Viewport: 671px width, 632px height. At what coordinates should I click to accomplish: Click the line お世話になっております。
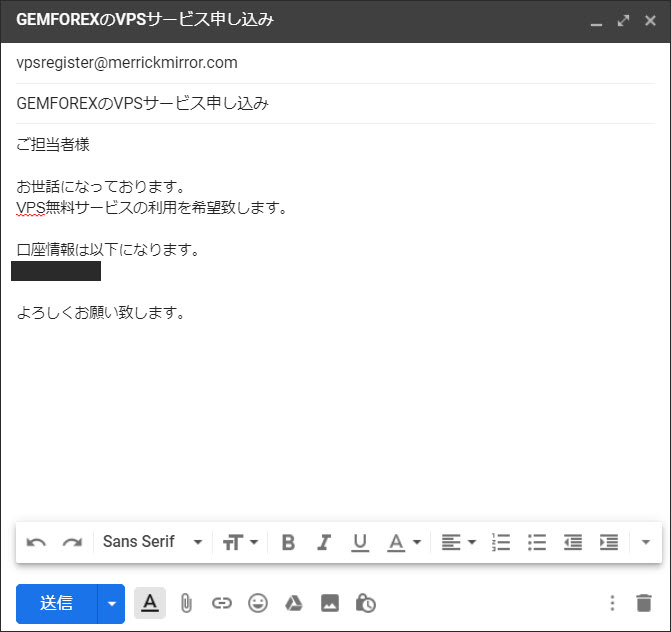pyautogui.click(x=101, y=187)
